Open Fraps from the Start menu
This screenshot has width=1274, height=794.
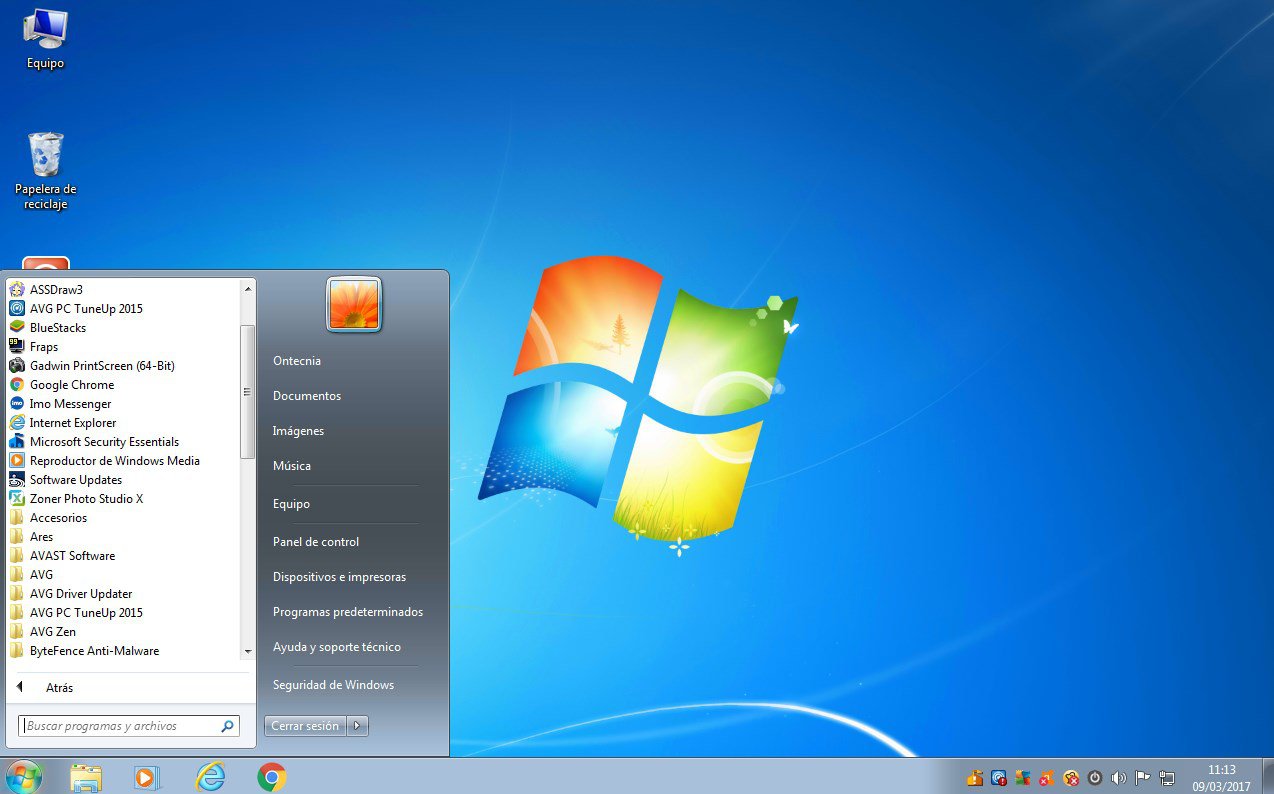click(x=44, y=346)
